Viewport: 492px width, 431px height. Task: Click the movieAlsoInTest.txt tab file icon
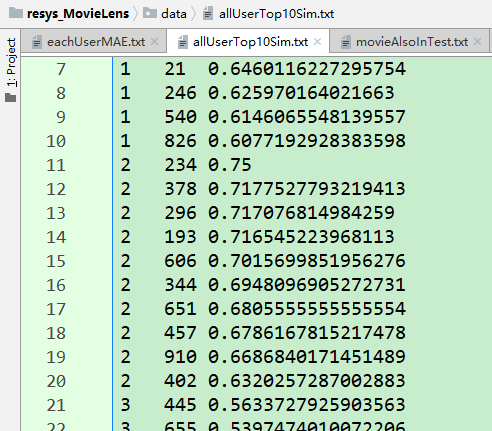346,42
